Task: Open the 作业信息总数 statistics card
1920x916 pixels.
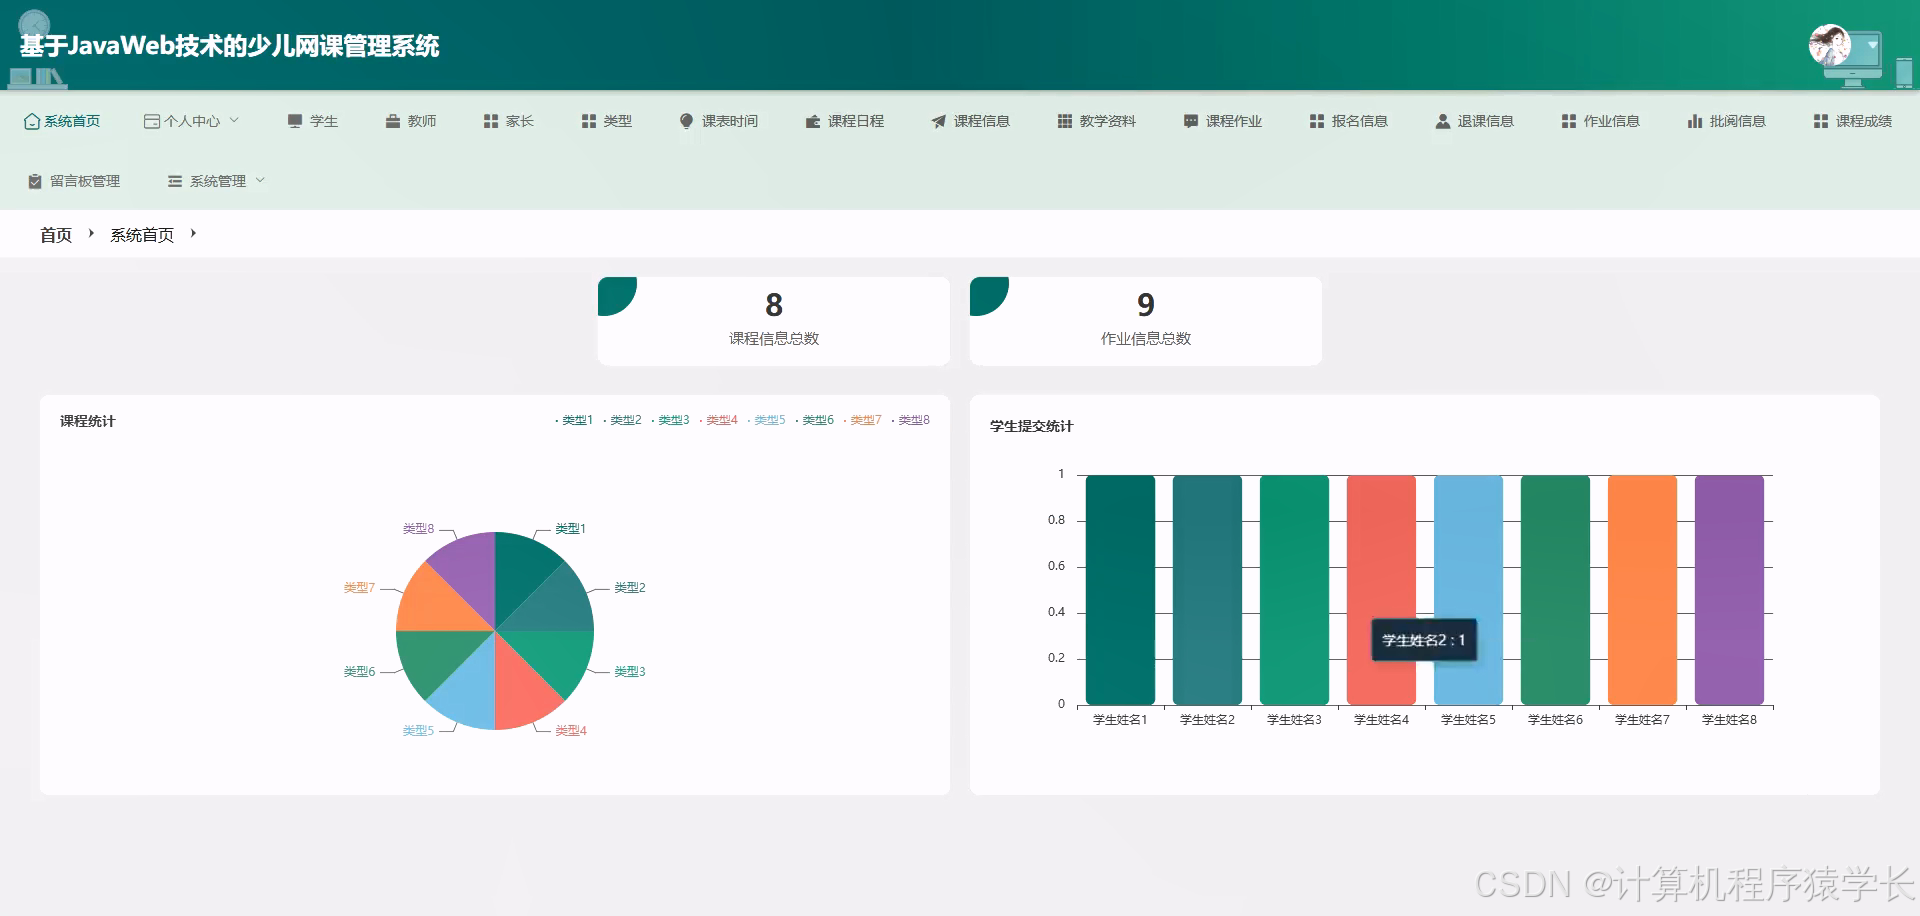Action: click(x=1146, y=321)
